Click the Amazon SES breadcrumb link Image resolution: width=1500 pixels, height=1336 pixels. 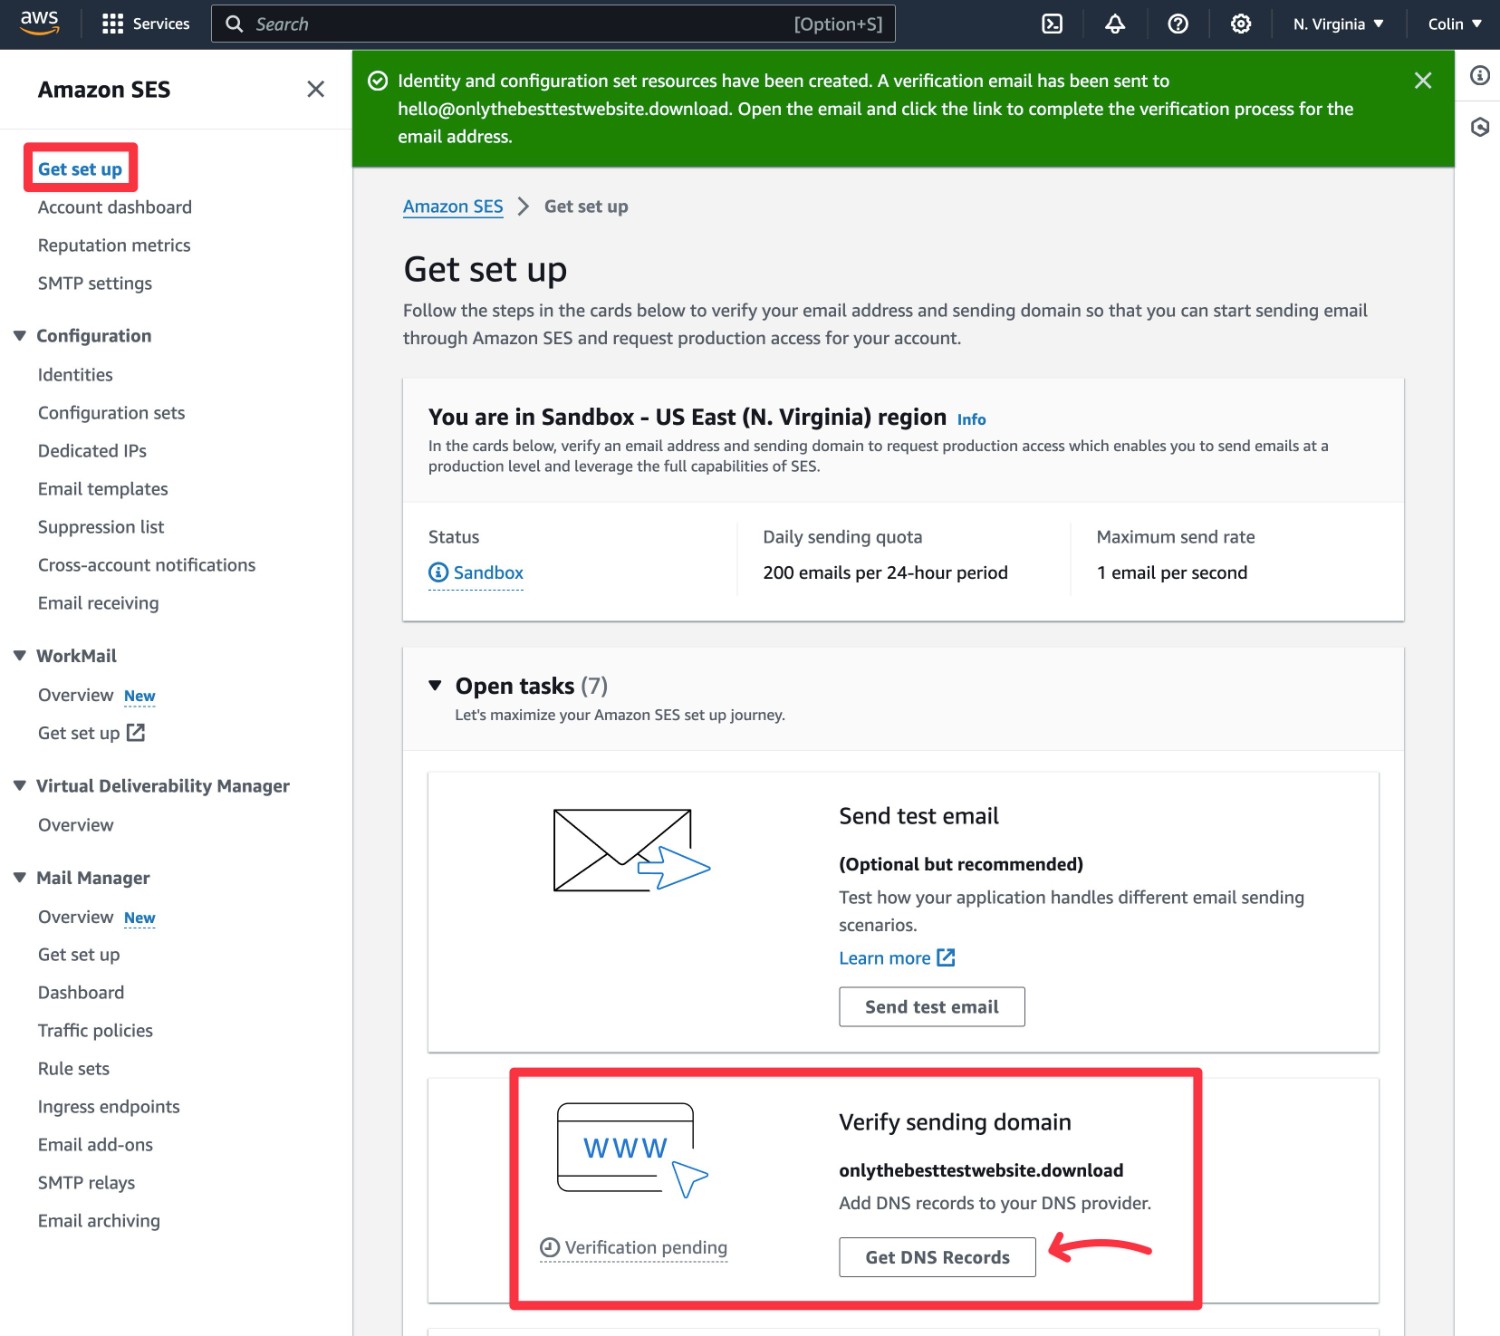(453, 206)
